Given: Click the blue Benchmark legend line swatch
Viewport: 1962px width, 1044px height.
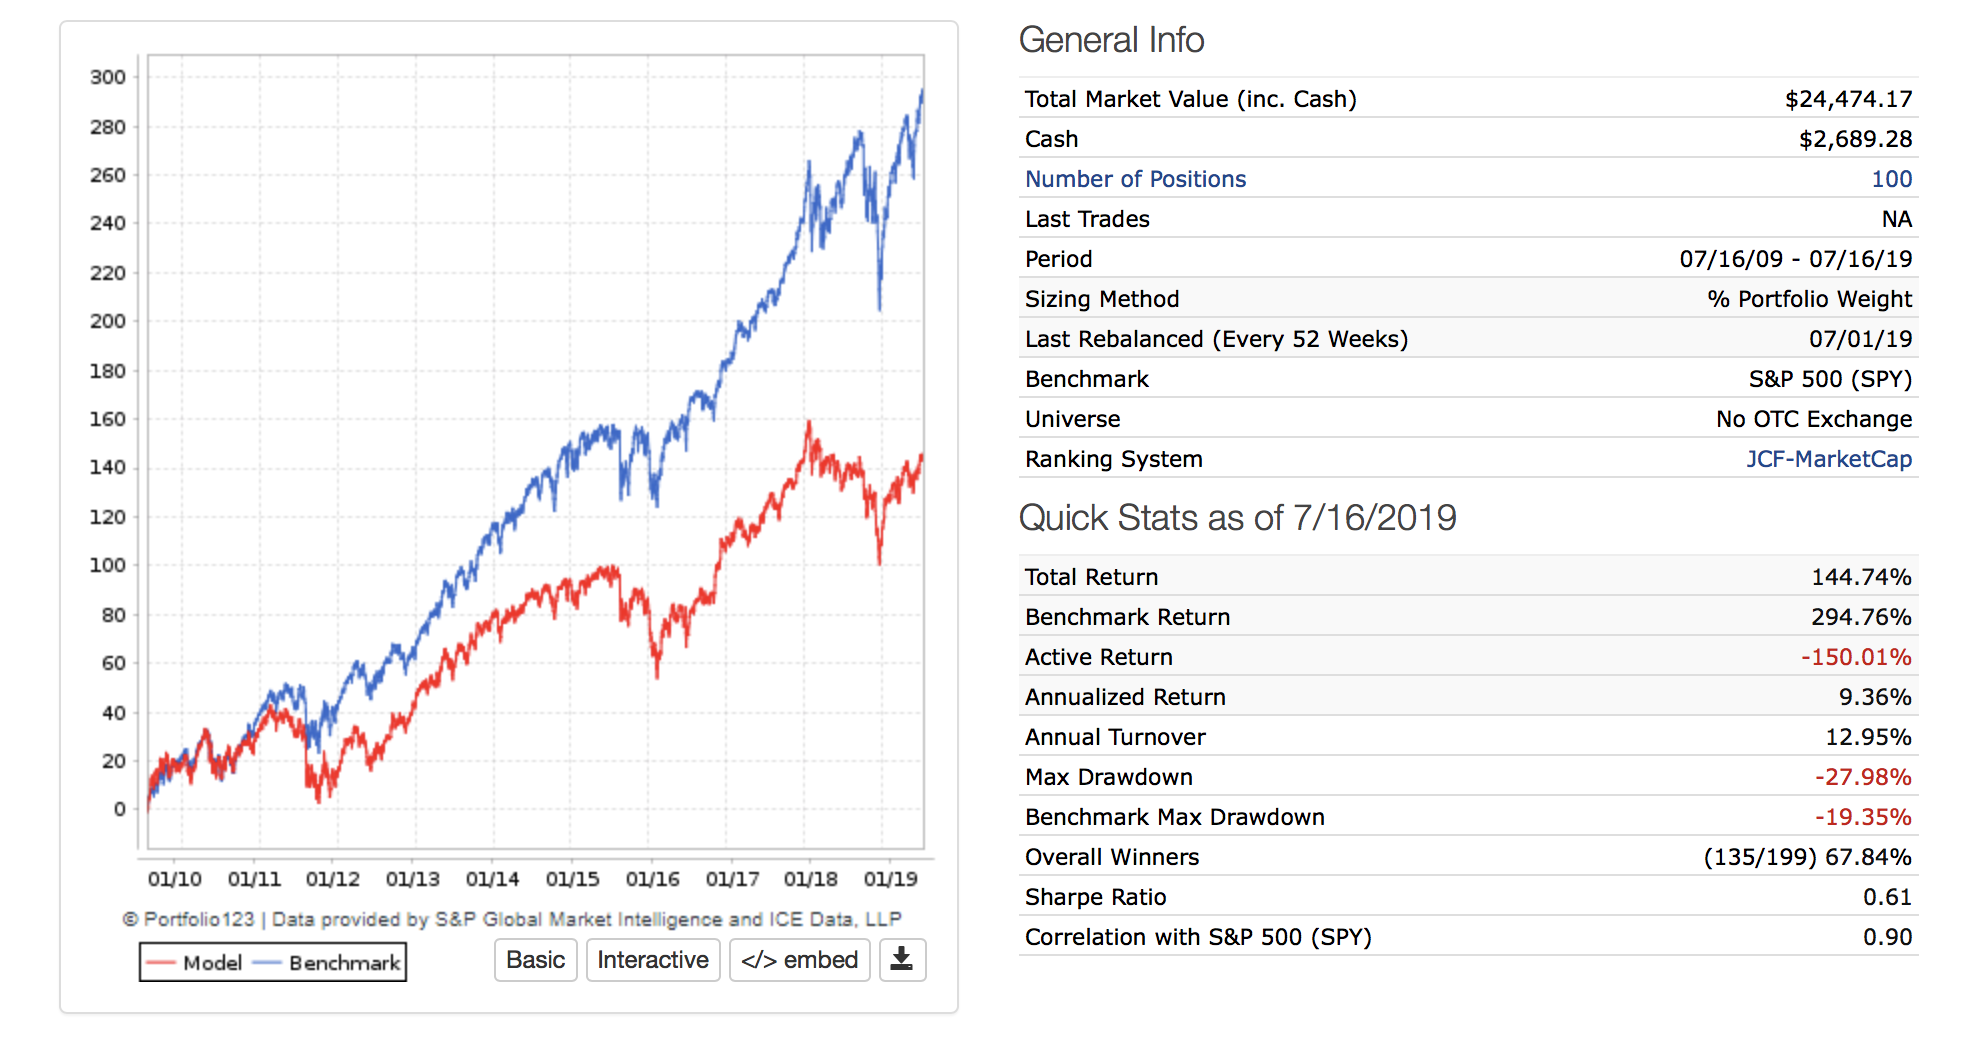Looking at the screenshot, I should pyautogui.click(x=267, y=963).
